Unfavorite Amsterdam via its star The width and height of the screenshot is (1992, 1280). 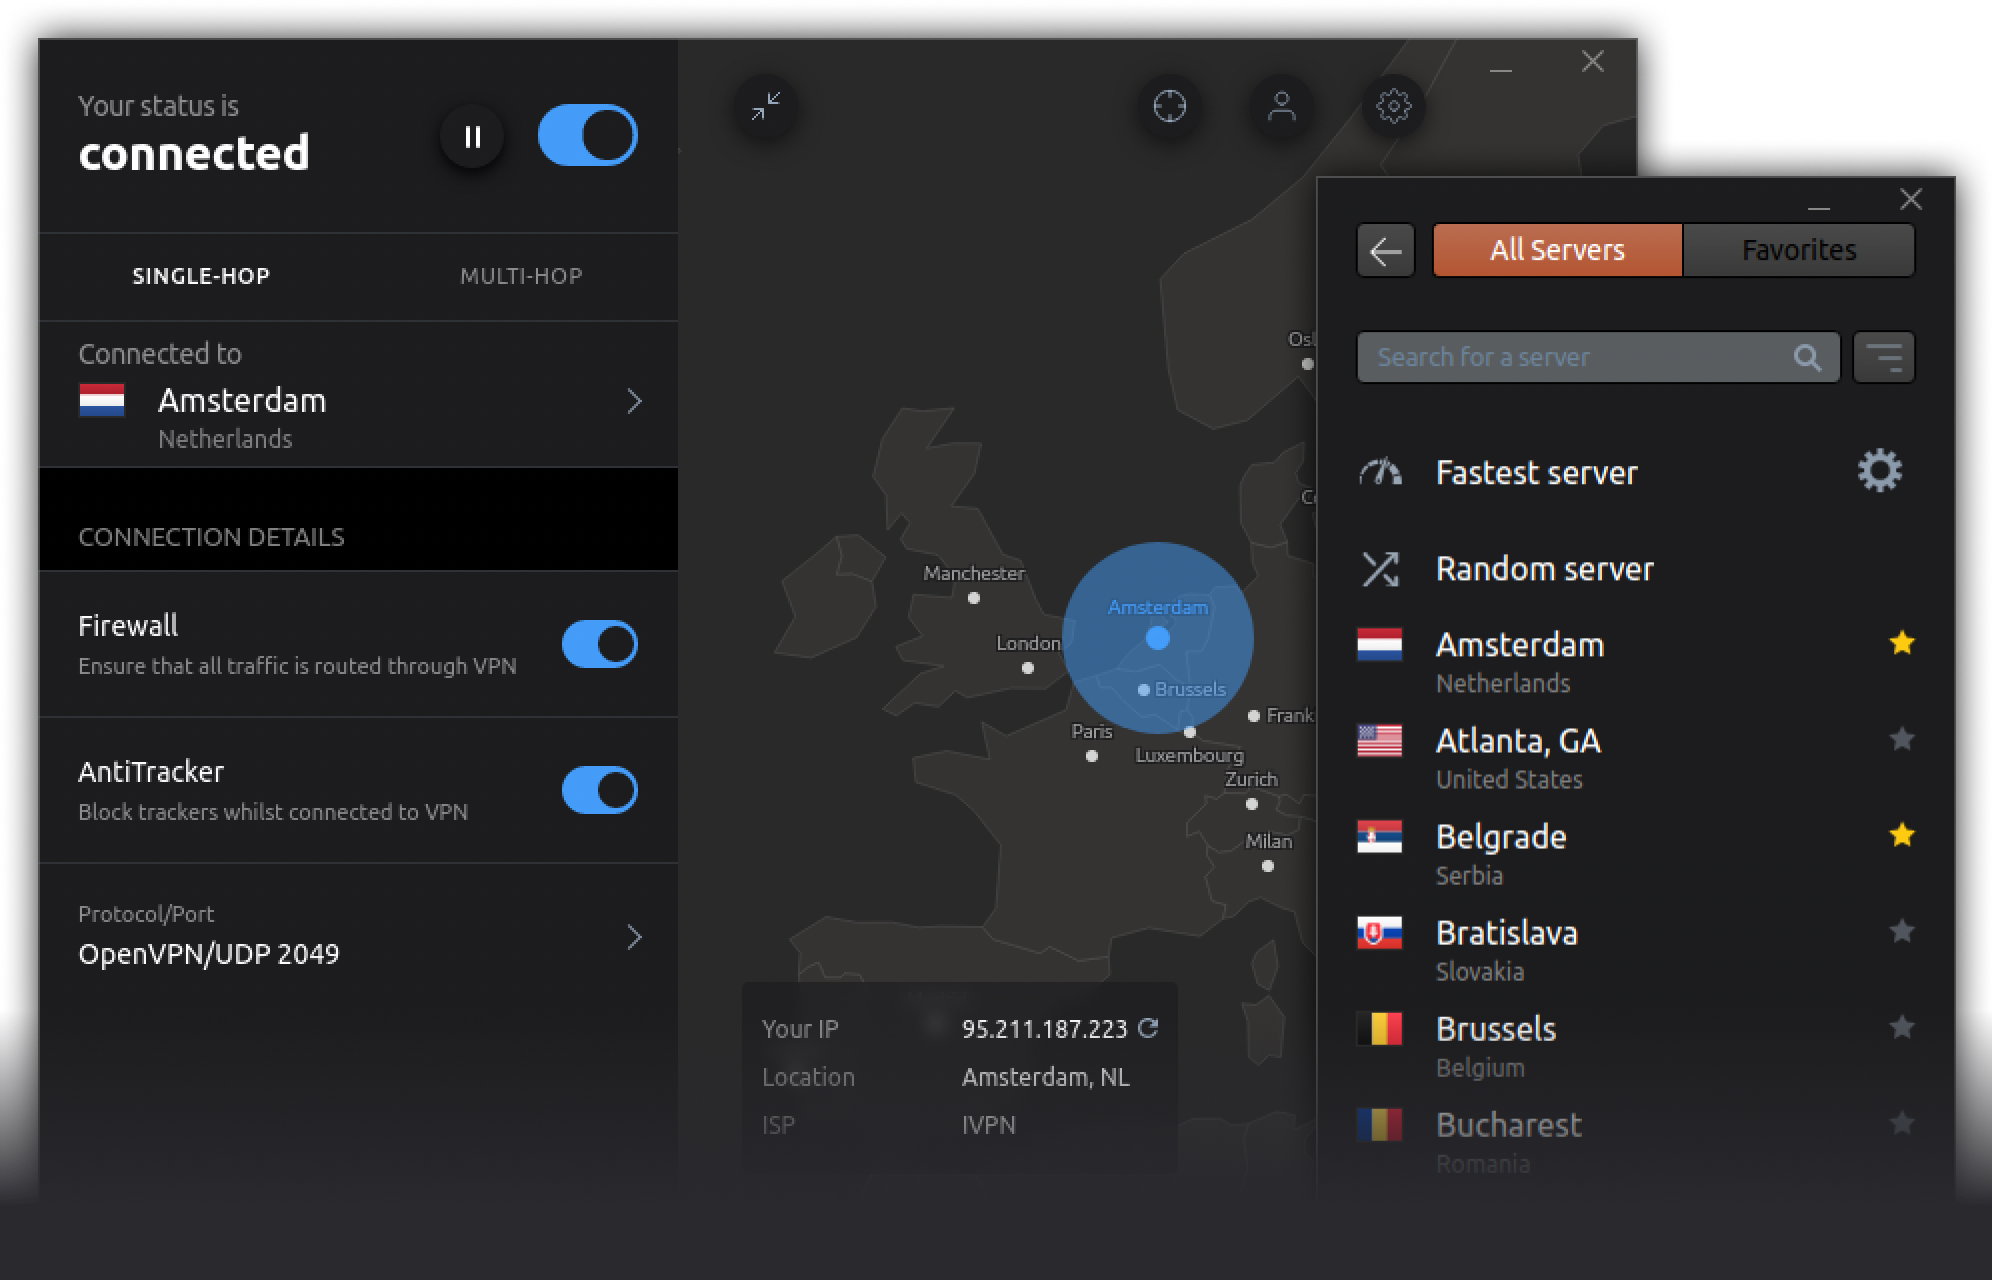pos(1902,643)
